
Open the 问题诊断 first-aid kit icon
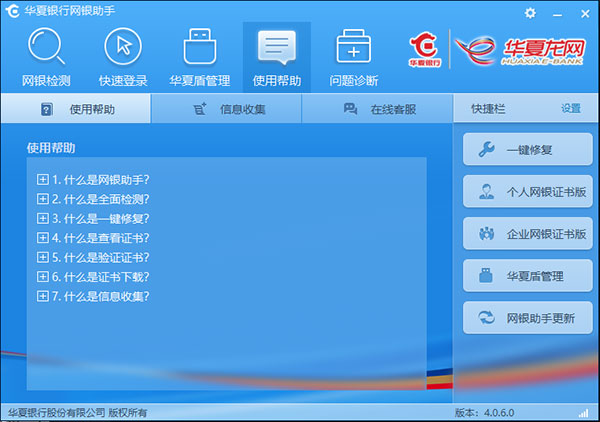(354, 46)
